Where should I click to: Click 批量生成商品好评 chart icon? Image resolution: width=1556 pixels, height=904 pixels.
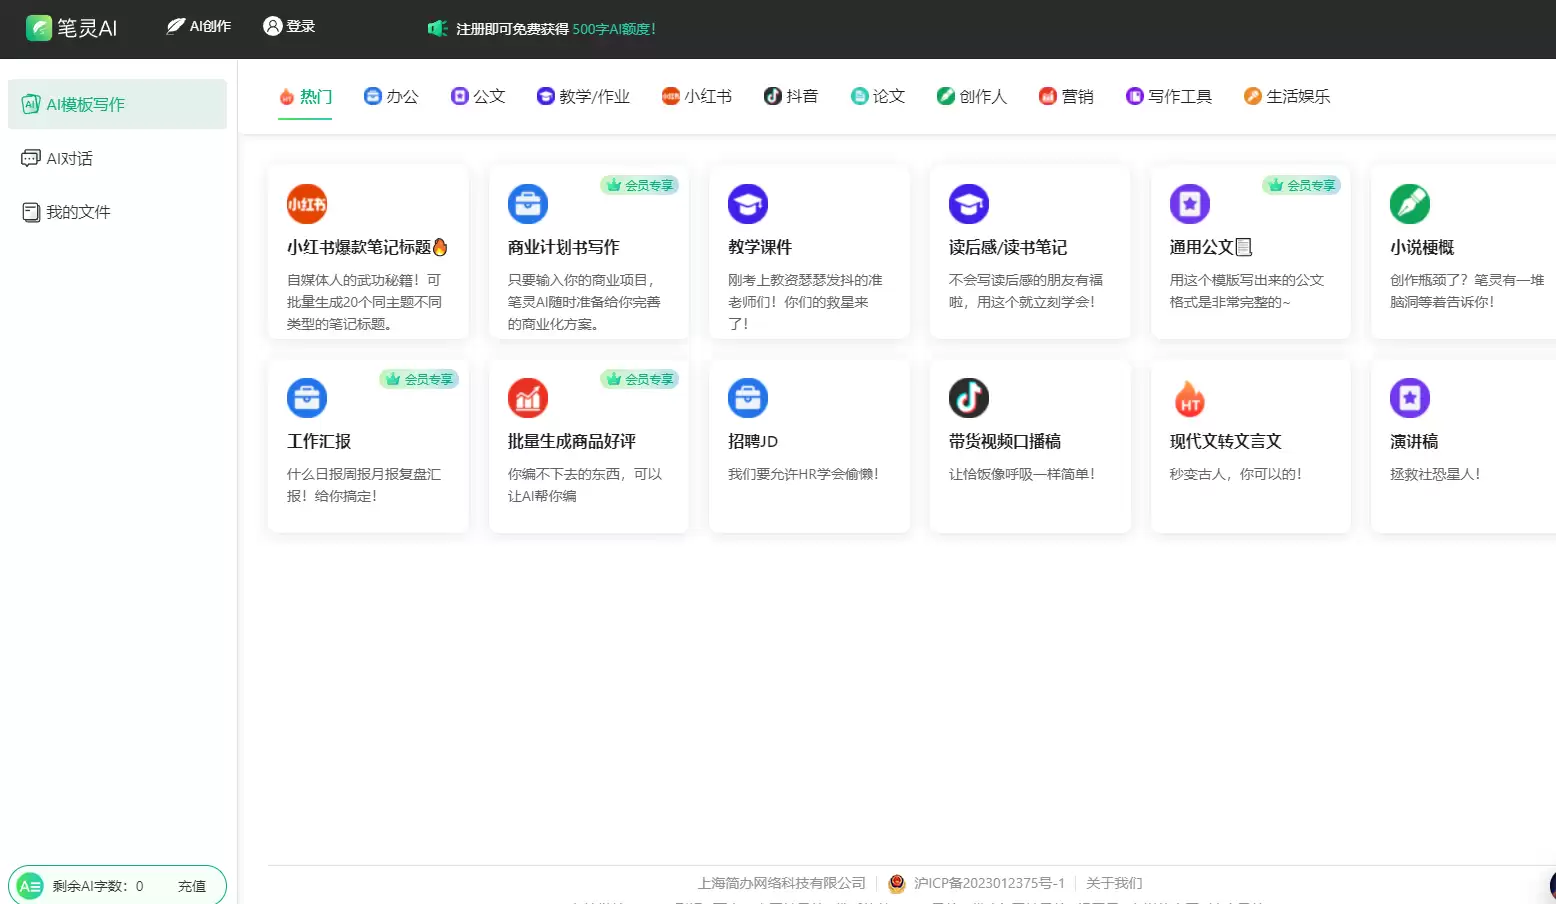(x=528, y=398)
